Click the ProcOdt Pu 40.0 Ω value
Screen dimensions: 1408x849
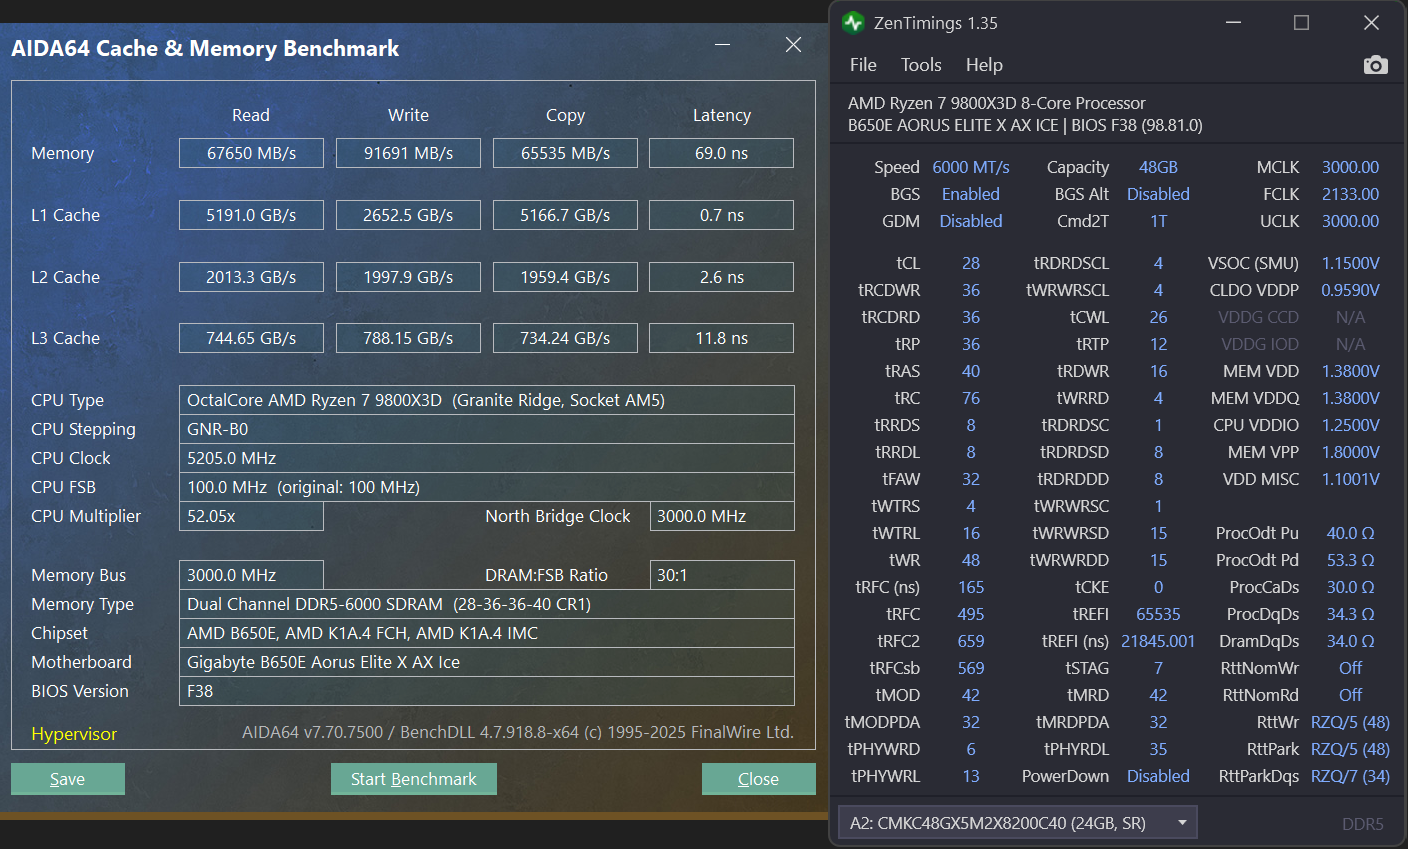click(1351, 533)
